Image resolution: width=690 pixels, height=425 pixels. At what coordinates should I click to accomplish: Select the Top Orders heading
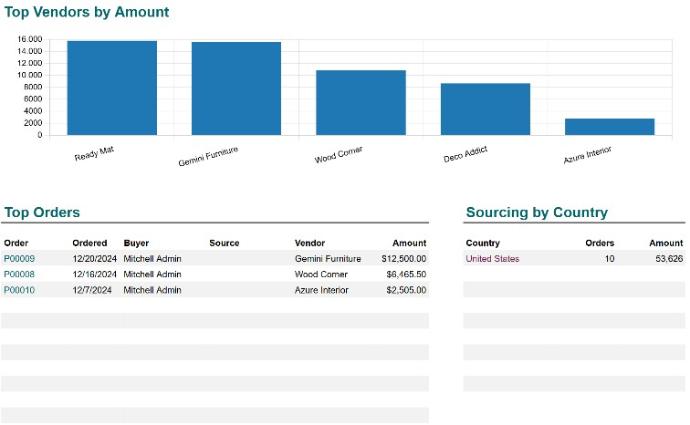click(42, 212)
